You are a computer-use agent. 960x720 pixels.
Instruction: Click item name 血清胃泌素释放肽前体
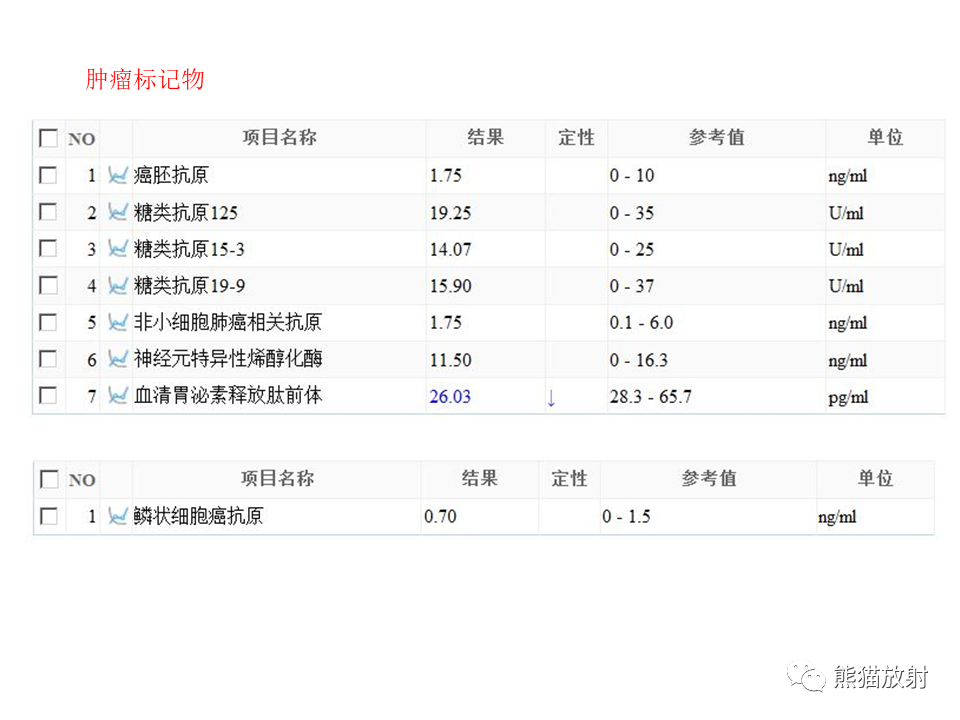[228, 396]
